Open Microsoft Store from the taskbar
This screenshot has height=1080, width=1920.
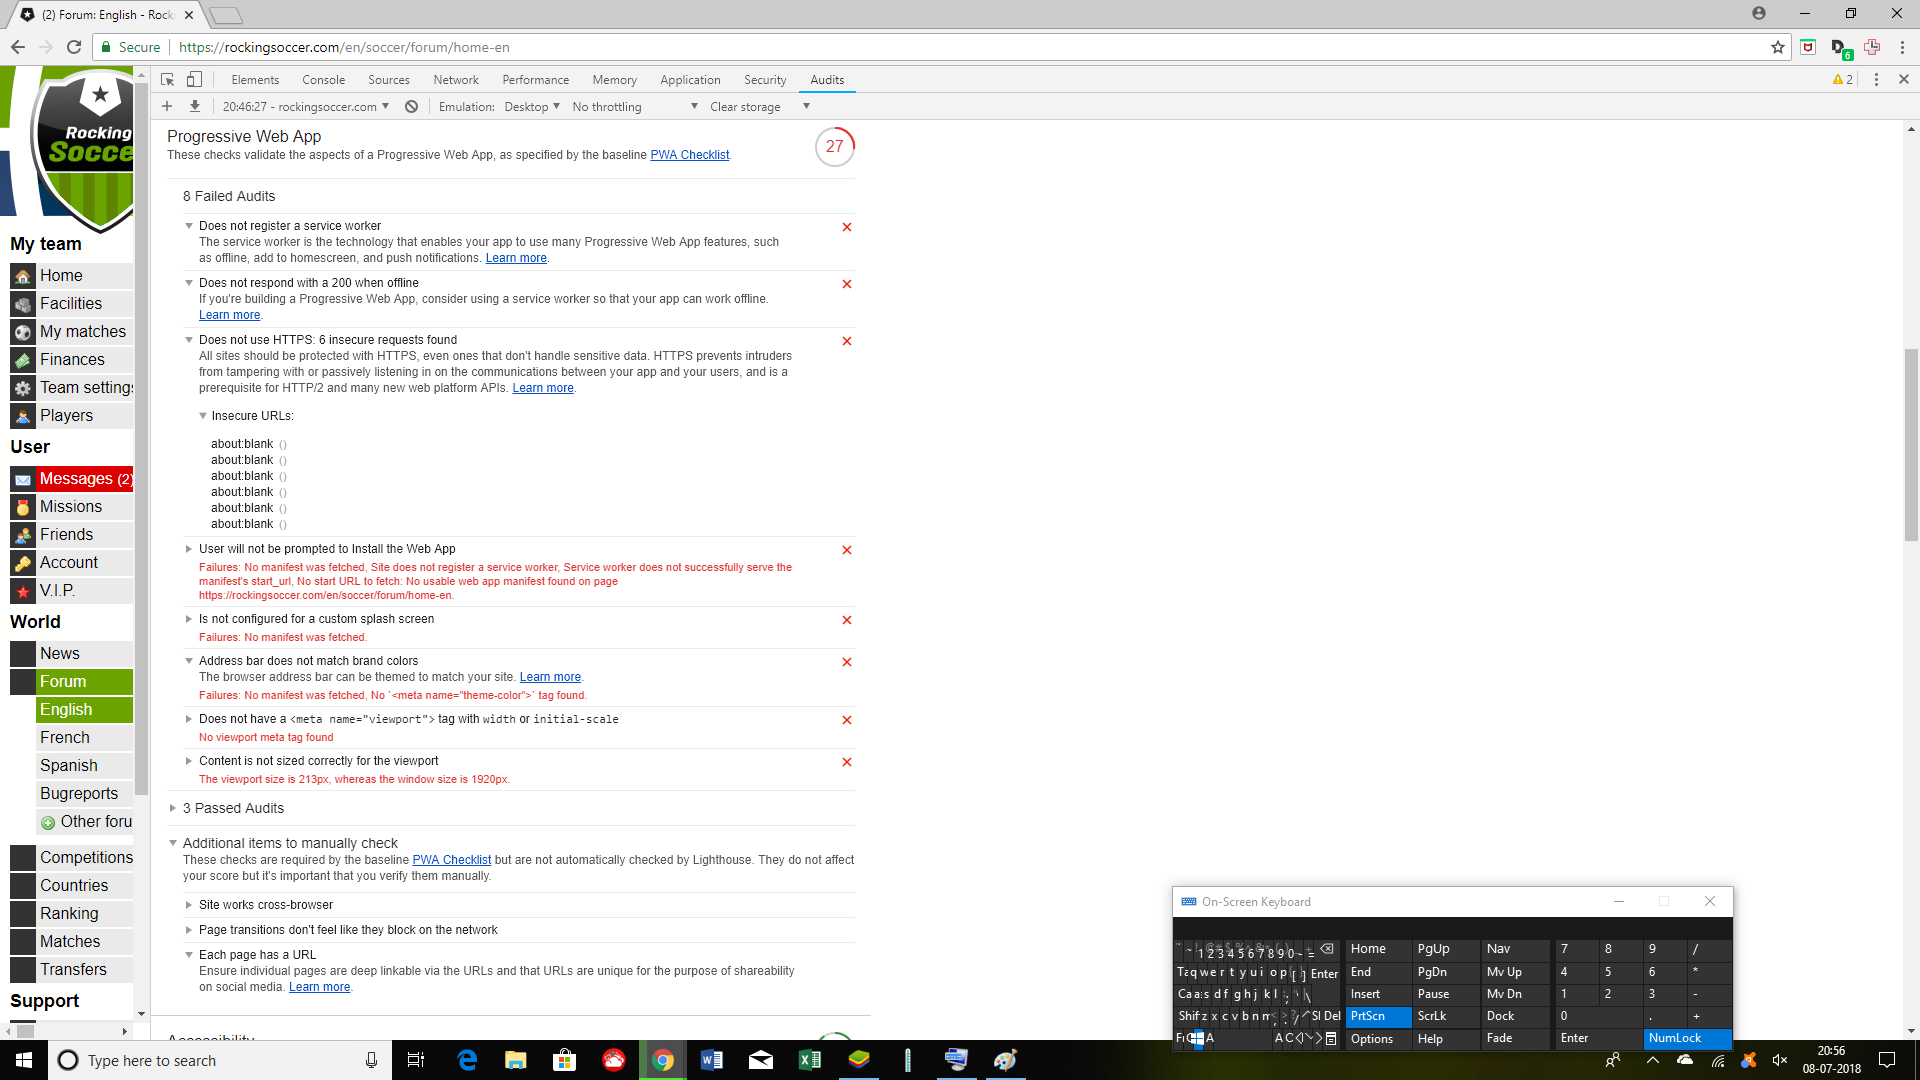point(565,1060)
